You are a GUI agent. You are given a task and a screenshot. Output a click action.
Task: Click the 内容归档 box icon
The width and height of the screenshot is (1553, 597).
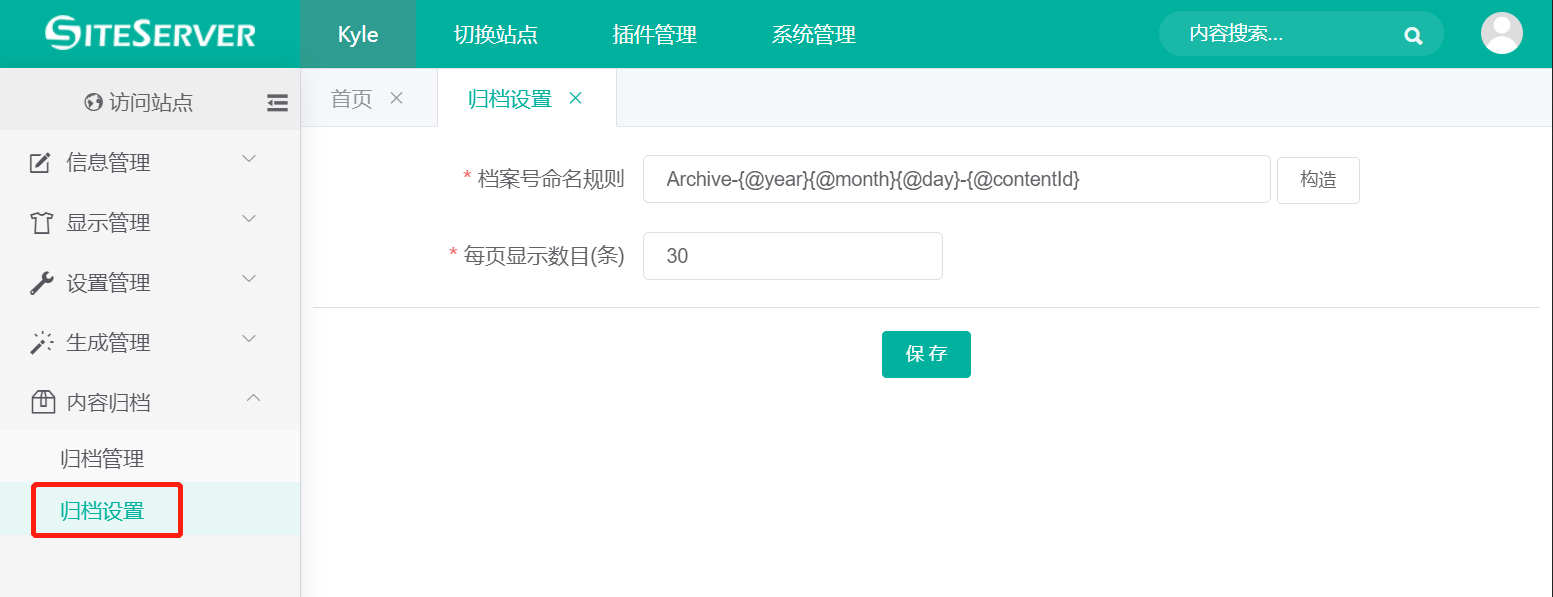click(x=42, y=402)
